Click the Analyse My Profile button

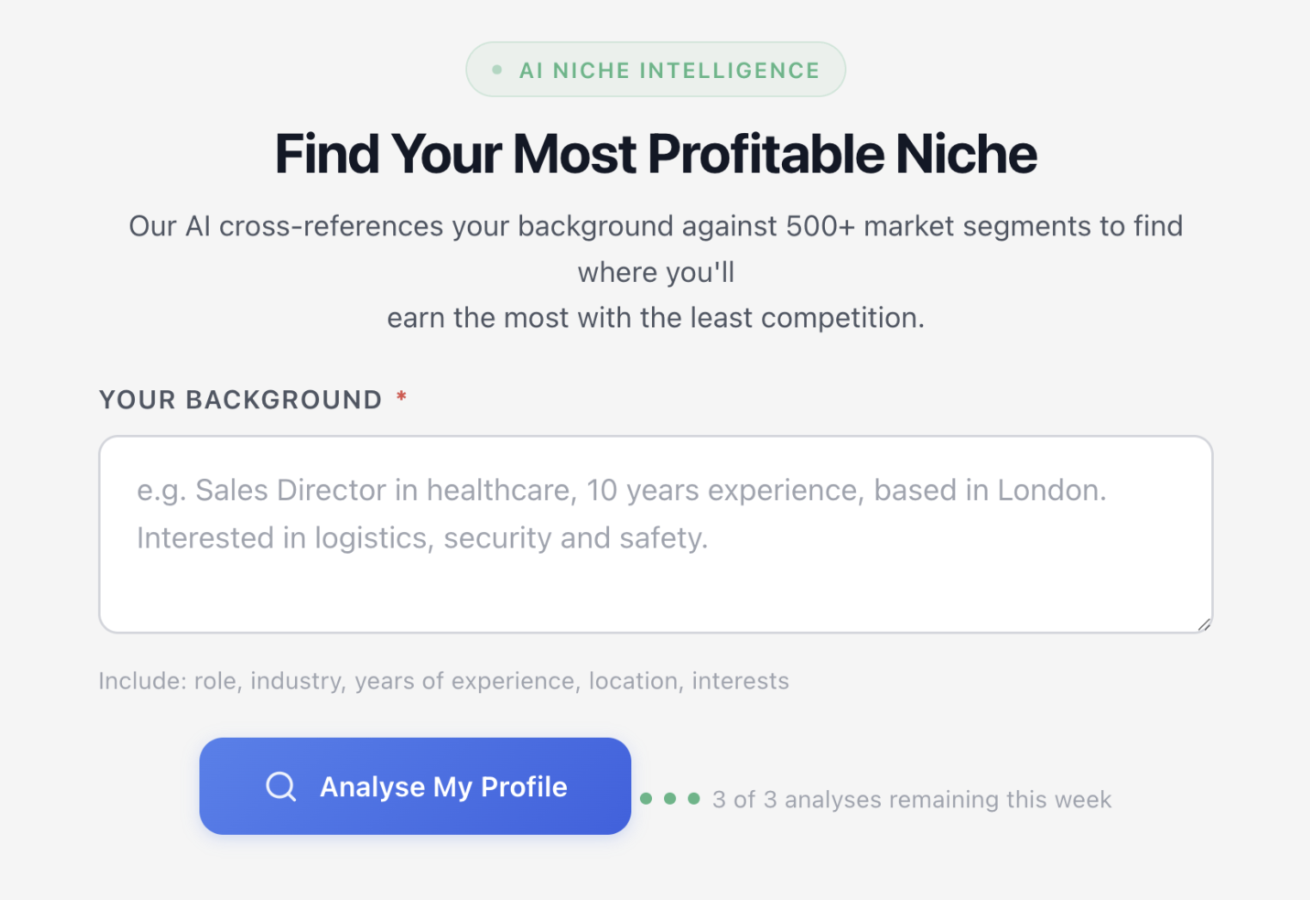tap(415, 786)
